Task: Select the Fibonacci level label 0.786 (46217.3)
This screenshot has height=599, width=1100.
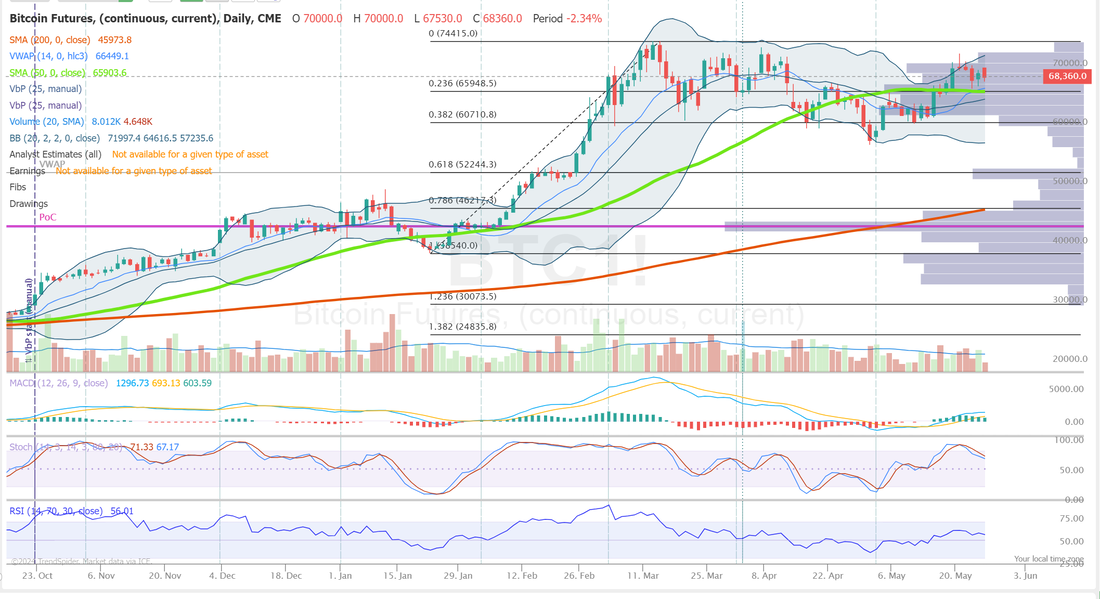Action: click(x=462, y=201)
